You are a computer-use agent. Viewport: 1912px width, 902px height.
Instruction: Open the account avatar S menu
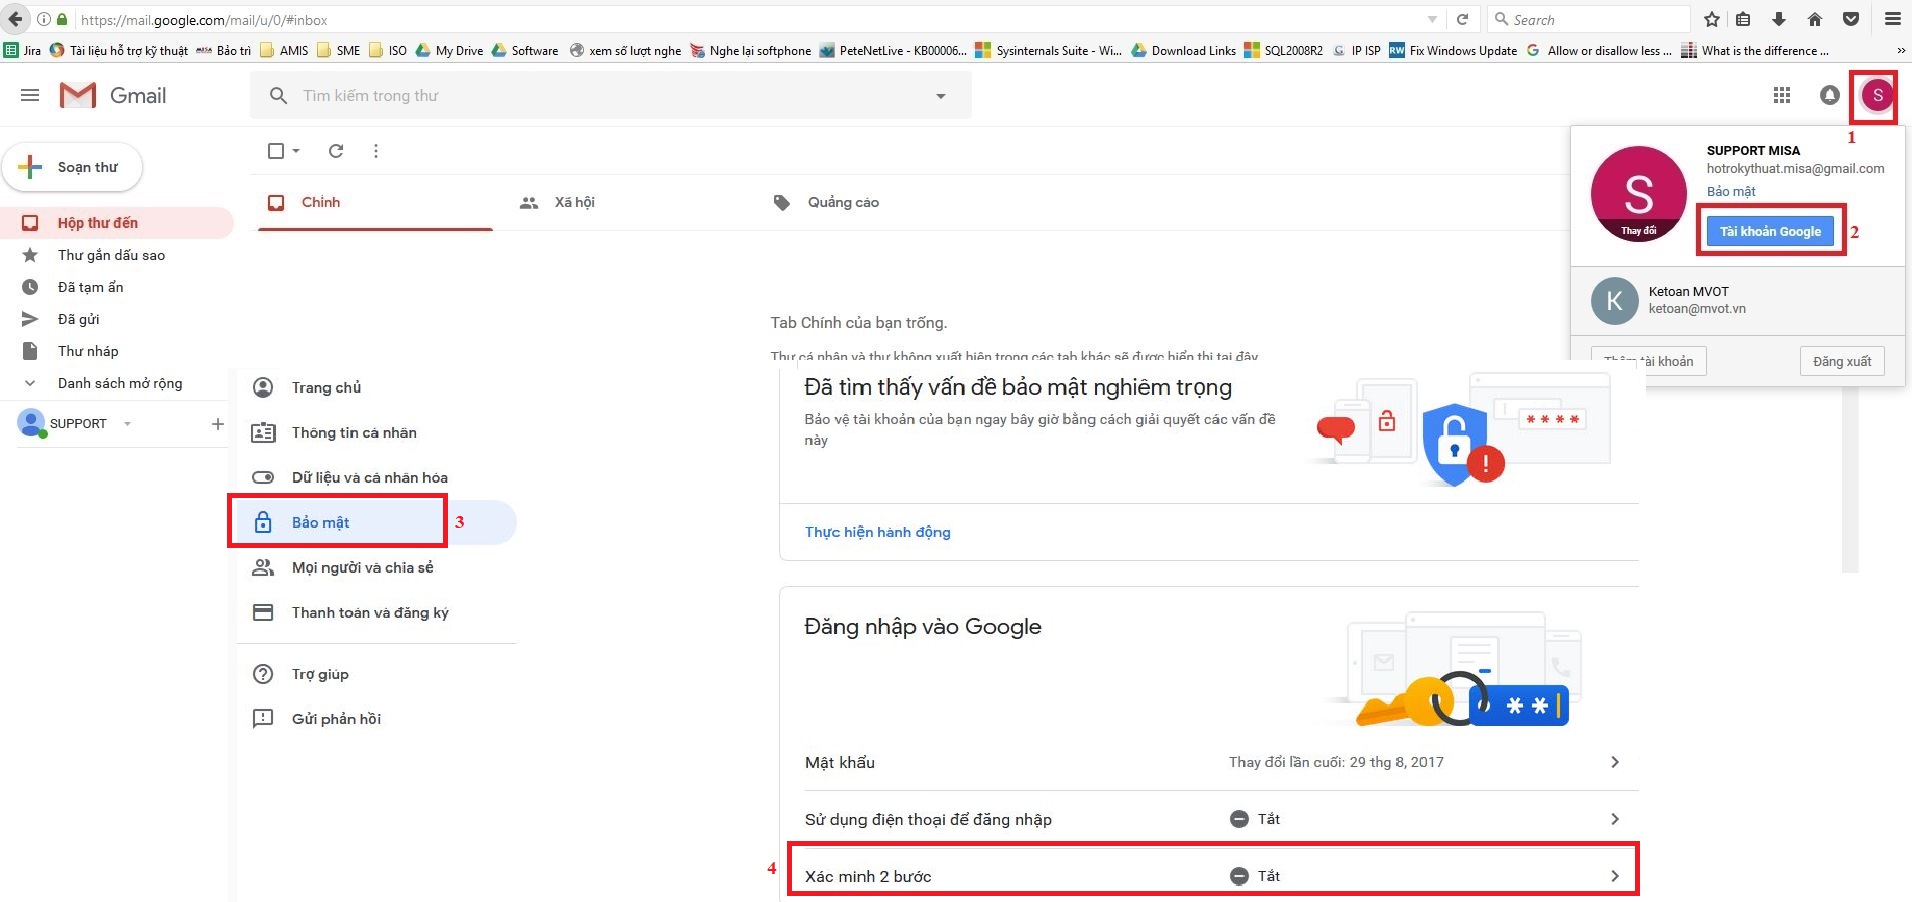coord(1878,95)
